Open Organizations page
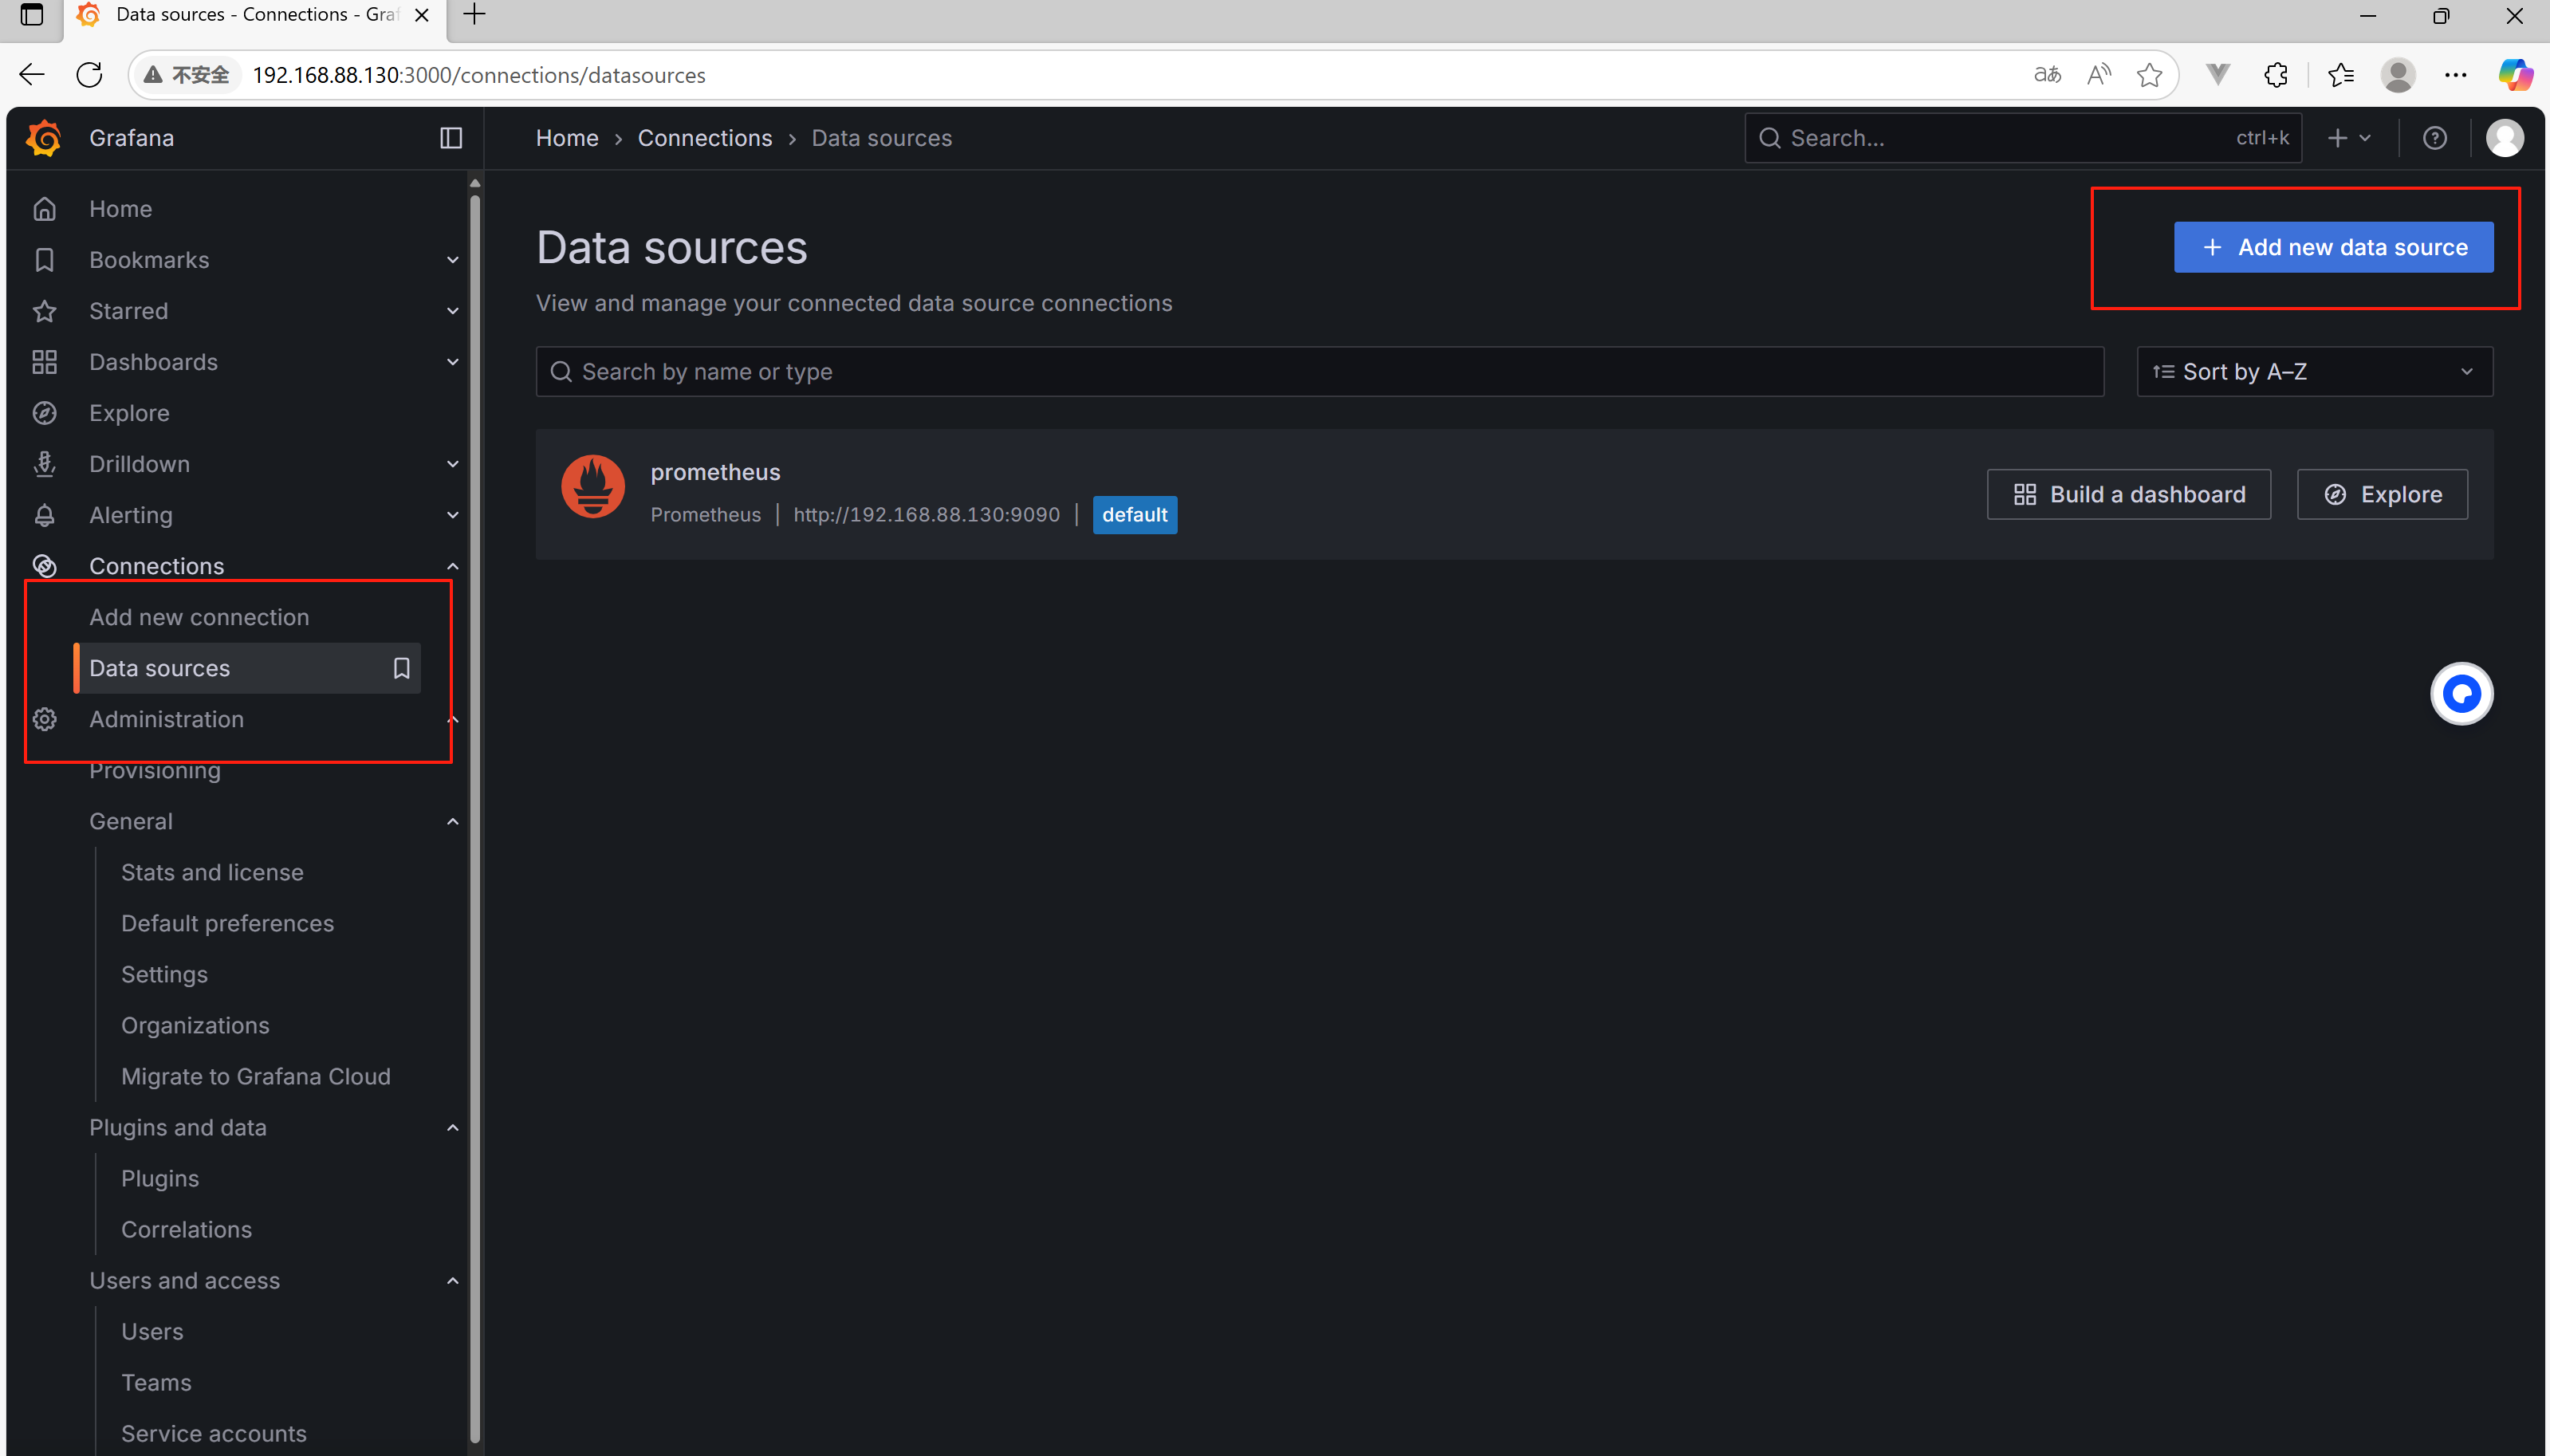Screen dimensions: 2550x1456 pyautogui.click(x=195, y=1025)
